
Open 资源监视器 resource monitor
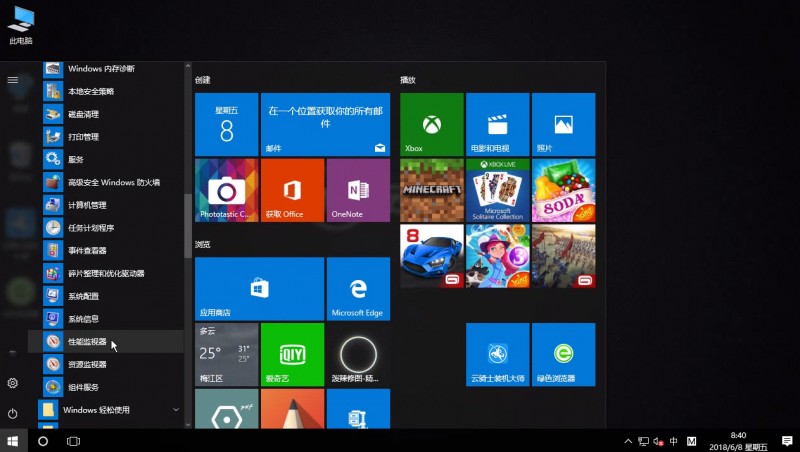pos(106,364)
